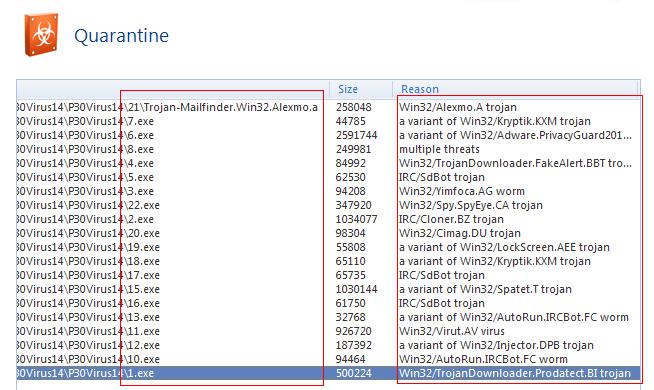Viewport: 654px width, 390px height.
Task: Click the size value 1034077
Action: (357, 219)
